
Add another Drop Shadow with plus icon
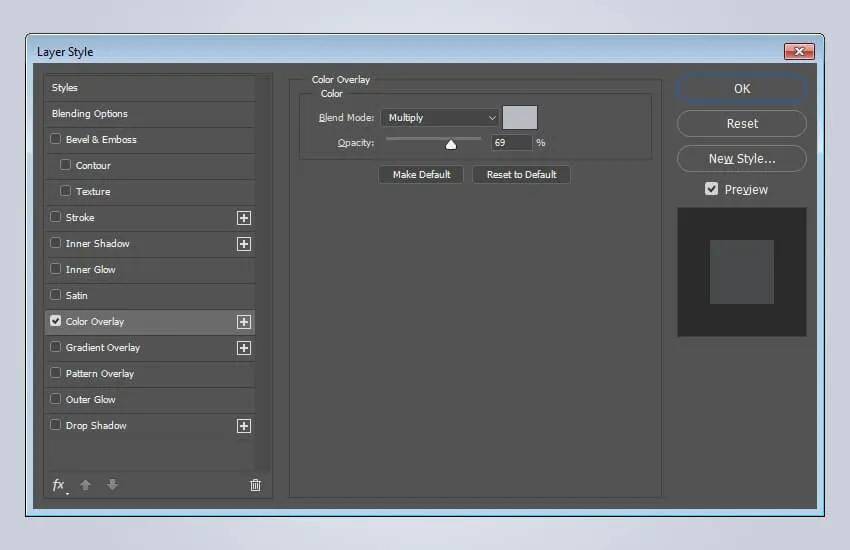[x=244, y=426]
